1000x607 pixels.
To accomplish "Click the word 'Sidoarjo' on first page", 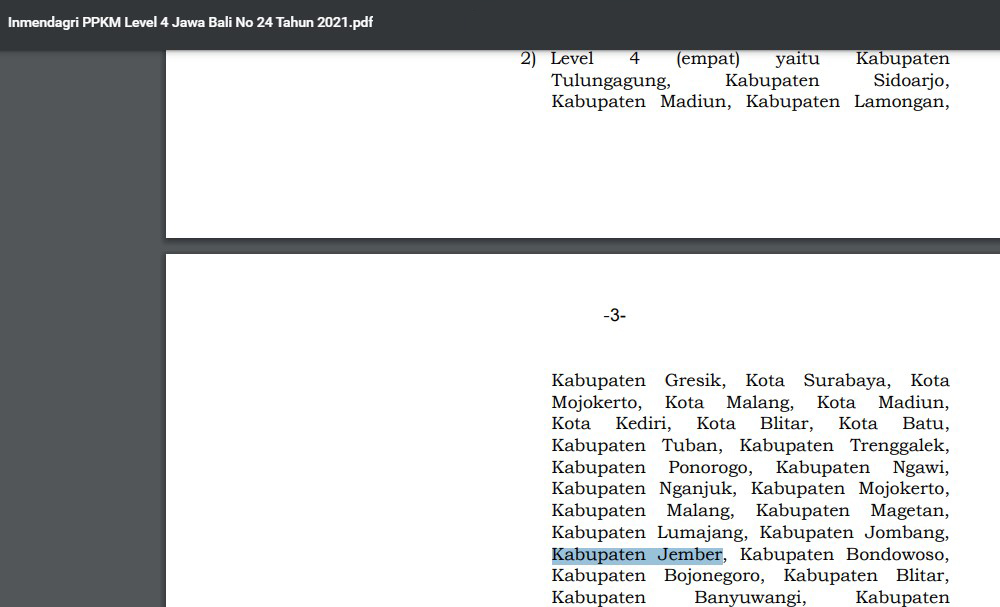I will (909, 81).
